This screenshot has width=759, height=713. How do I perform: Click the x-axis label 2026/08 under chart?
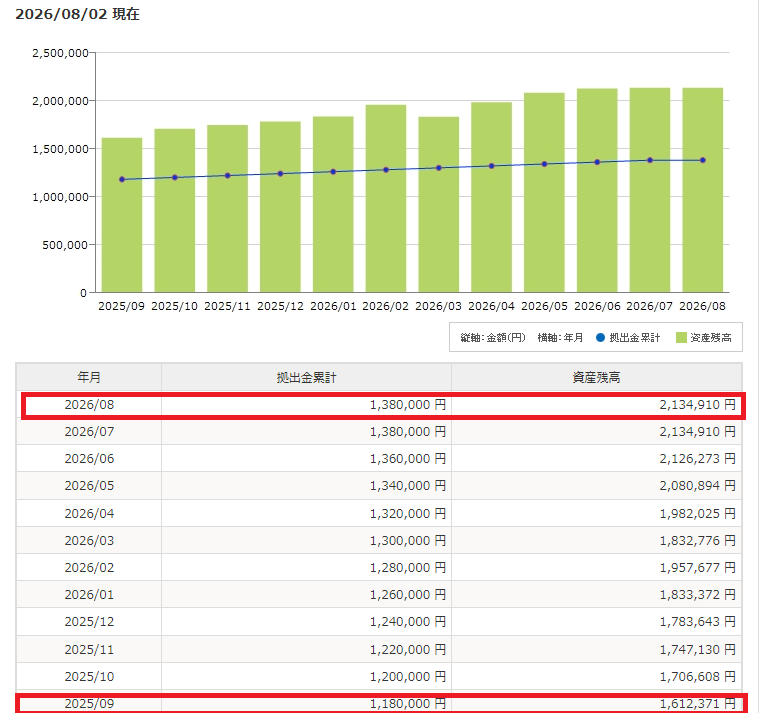(x=702, y=306)
